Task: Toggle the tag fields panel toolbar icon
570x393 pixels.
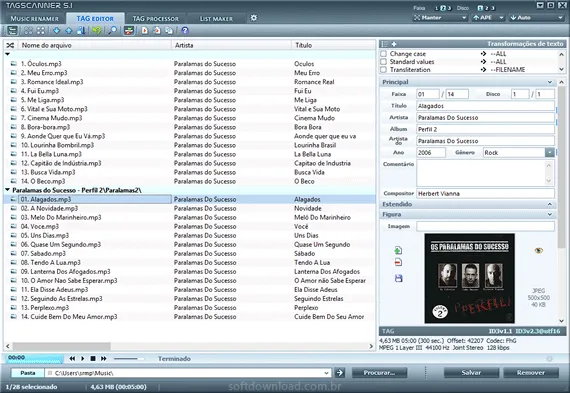Action: coord(129,31)
